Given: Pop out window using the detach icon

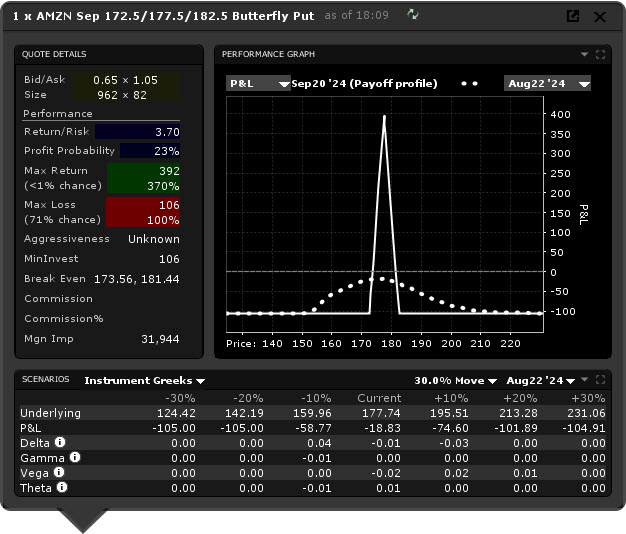Looking at the screenshot, I should 573,16.
